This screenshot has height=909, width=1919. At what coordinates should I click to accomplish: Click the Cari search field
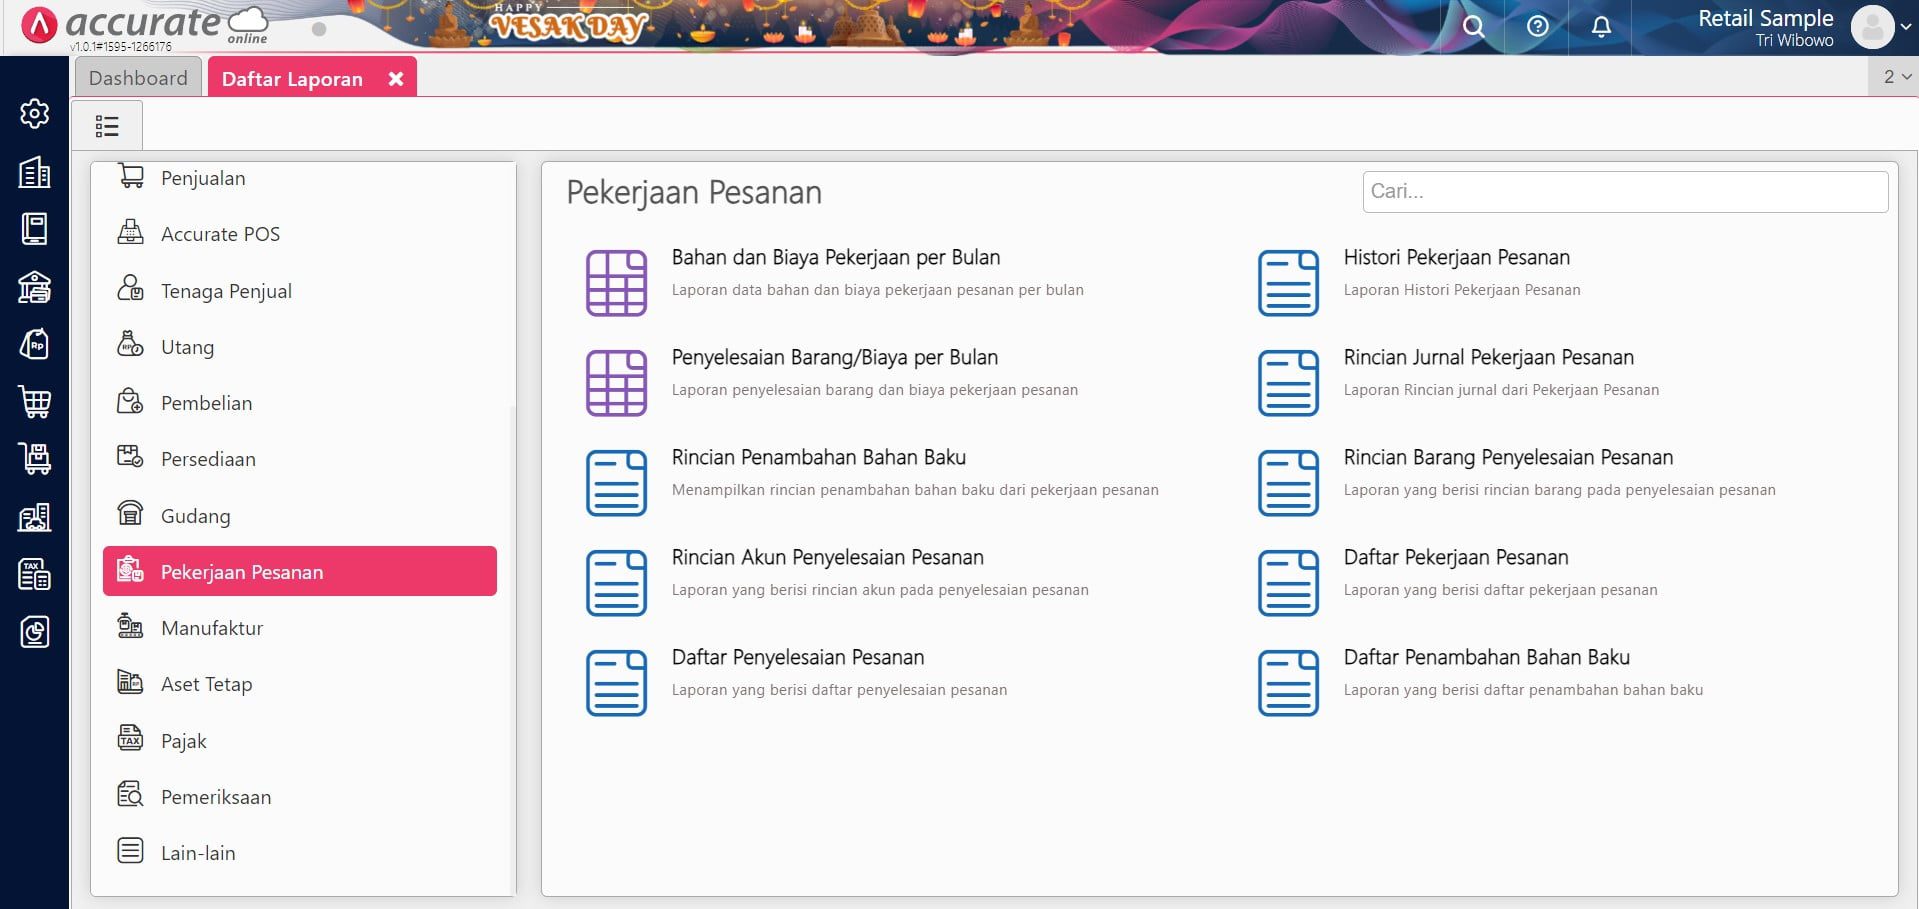point(1624,192)
